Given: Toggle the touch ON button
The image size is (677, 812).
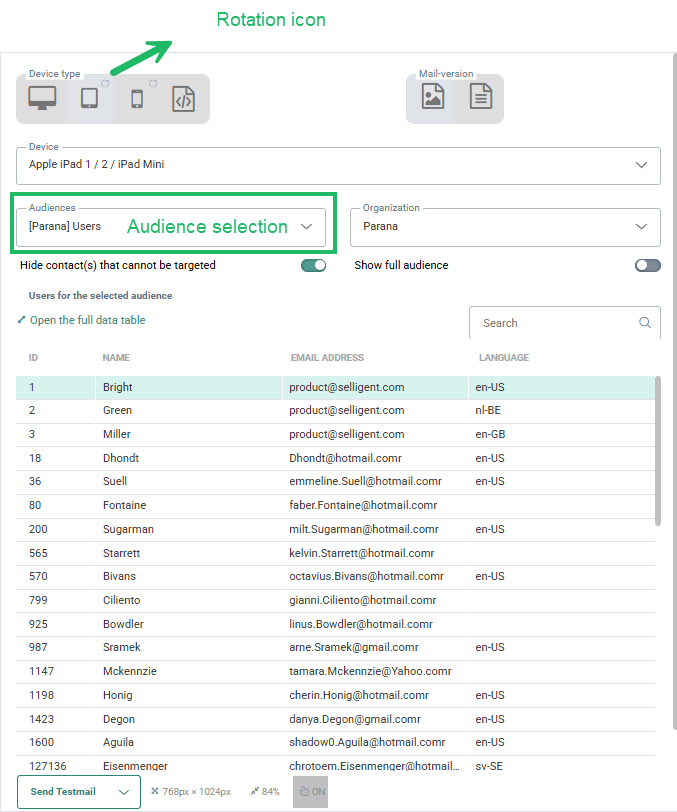Looking at the screenshot, I should pos(311,791).
